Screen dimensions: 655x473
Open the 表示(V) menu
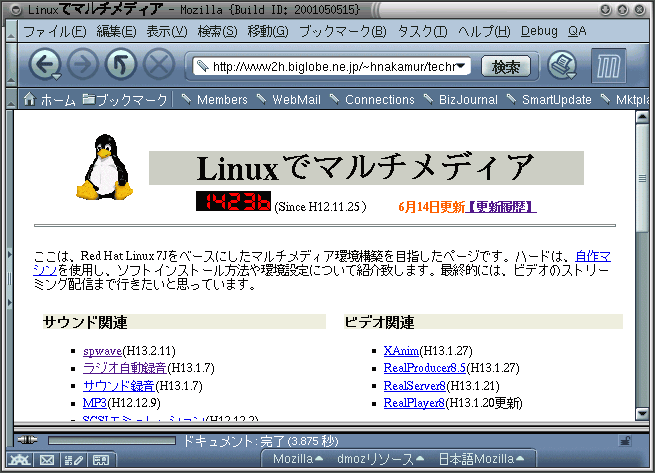point(167,31)
